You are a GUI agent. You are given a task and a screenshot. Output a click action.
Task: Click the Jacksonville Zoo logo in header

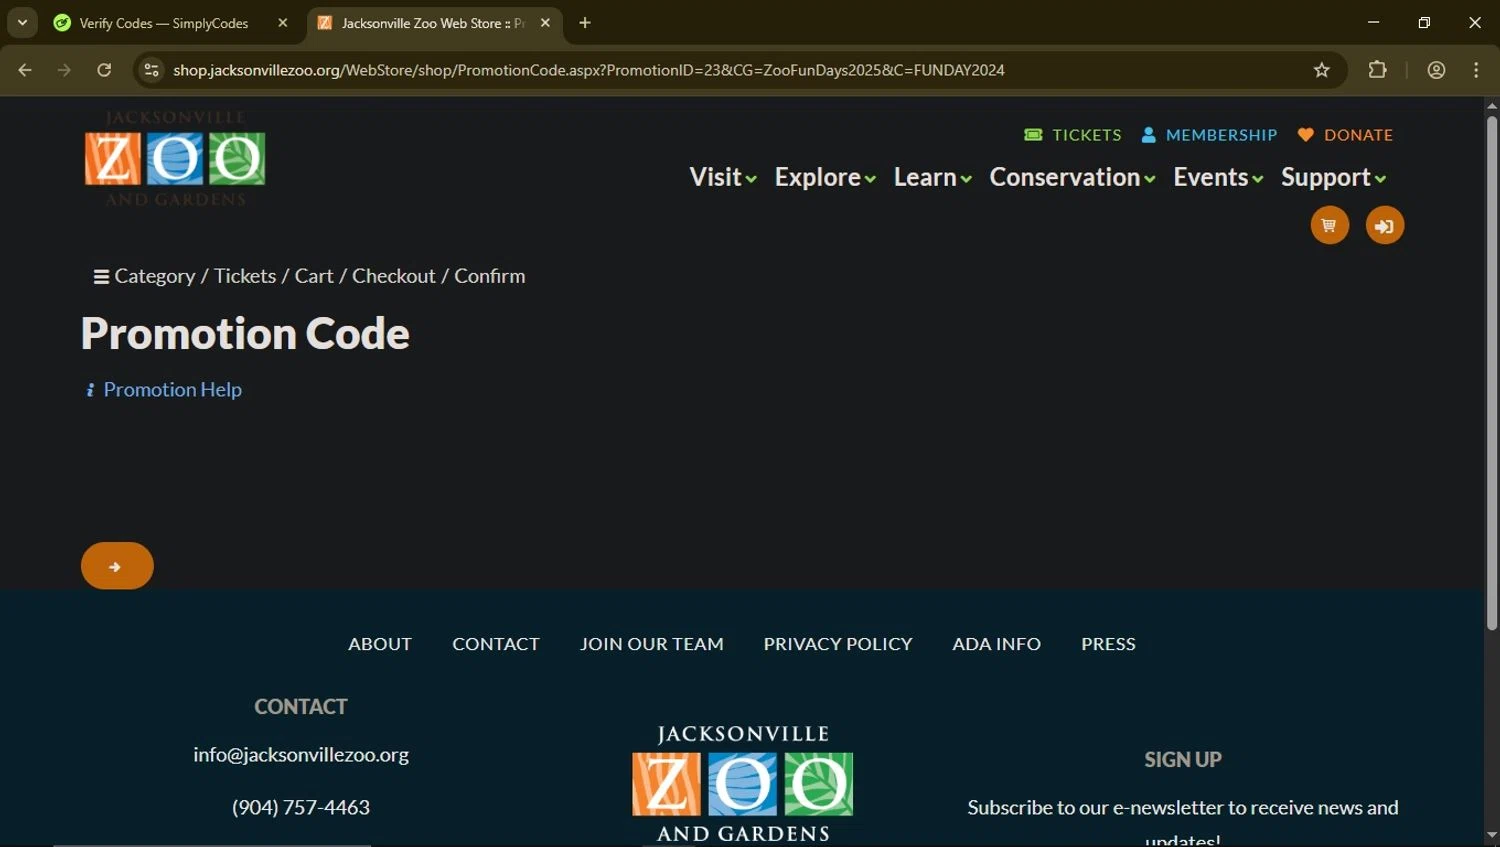point(175,158)
